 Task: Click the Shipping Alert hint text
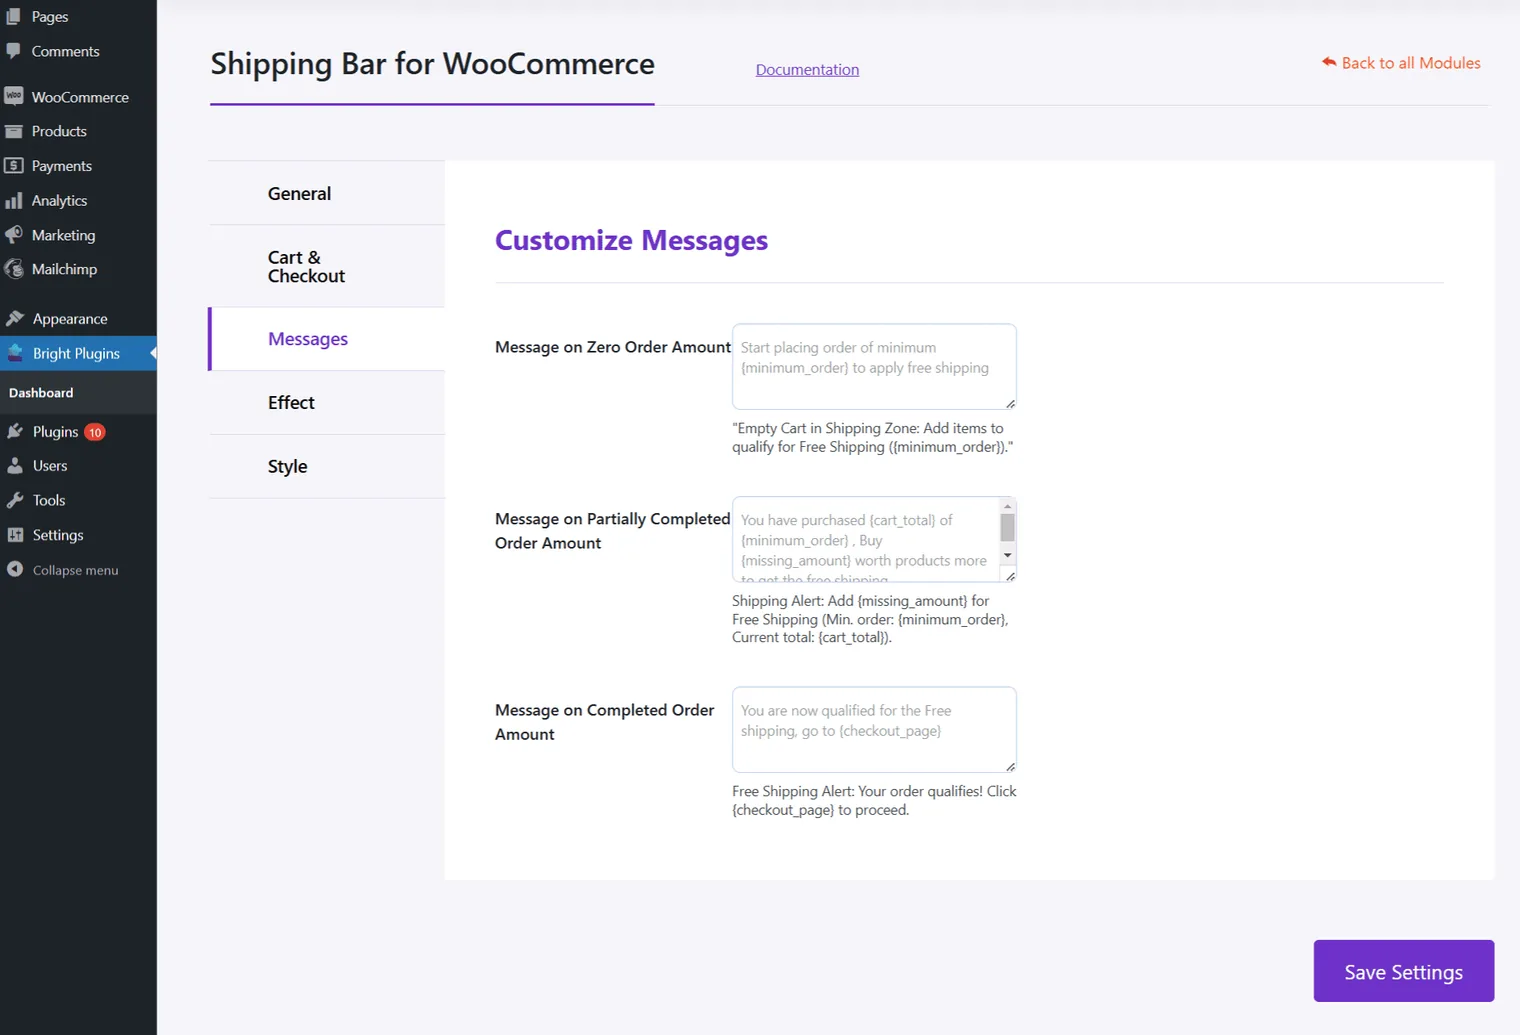tap(870, 619)
